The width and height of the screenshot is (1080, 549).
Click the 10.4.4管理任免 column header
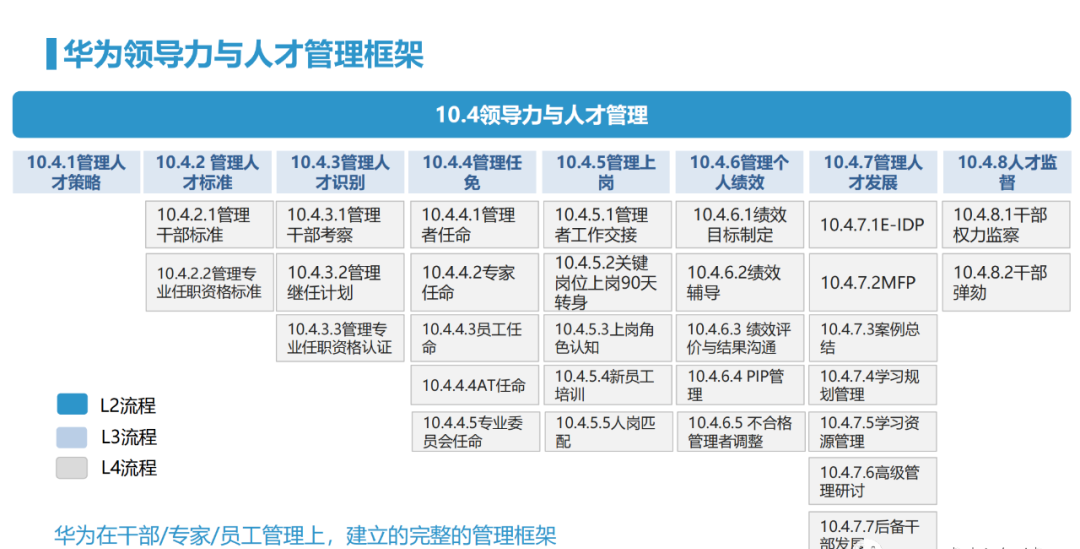click(x=472, y=172)
